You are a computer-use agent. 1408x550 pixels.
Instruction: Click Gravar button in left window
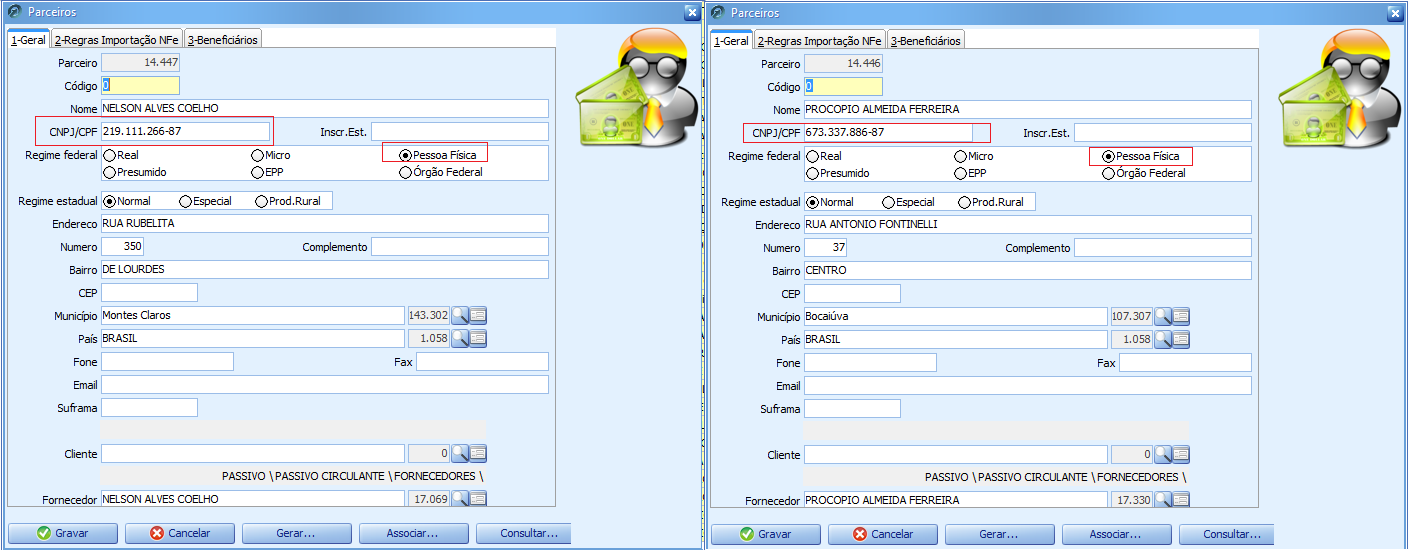pyautogui.click(x=62, y=533)
